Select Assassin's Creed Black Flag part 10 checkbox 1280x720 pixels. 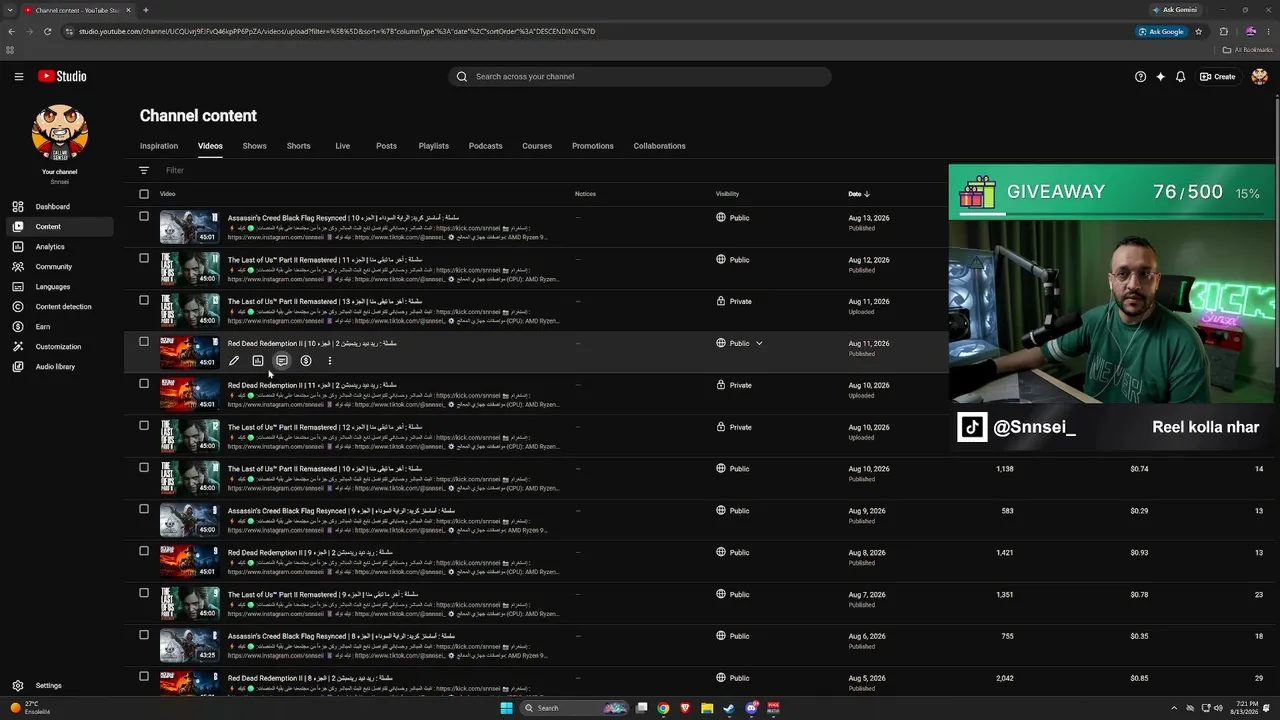144,217
